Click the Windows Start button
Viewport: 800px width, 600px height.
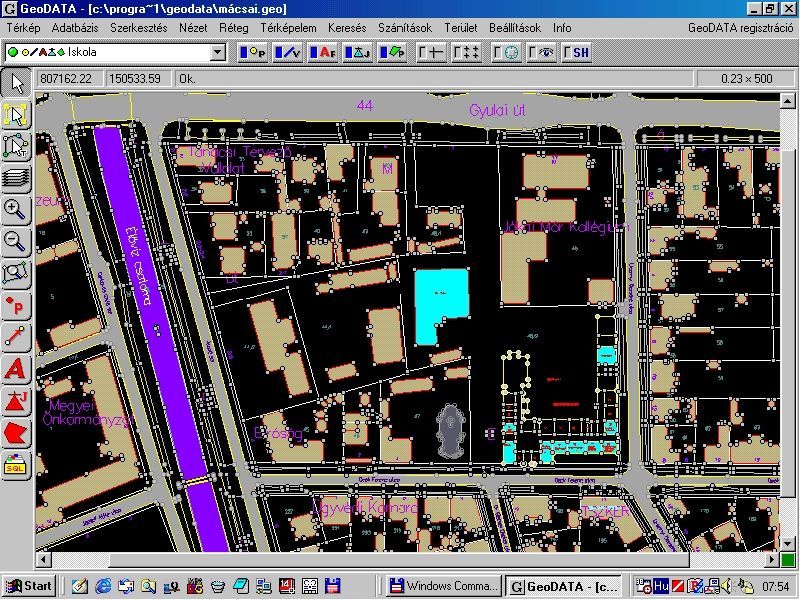(x=29, y=586)
